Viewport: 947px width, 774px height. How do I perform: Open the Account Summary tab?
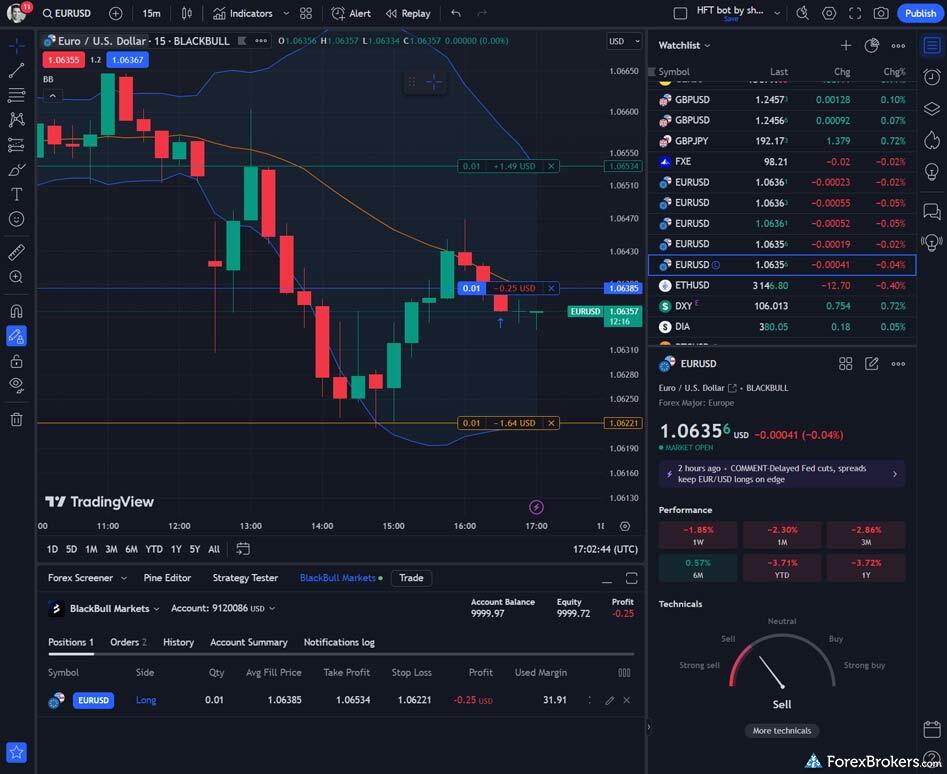(249, 642)
